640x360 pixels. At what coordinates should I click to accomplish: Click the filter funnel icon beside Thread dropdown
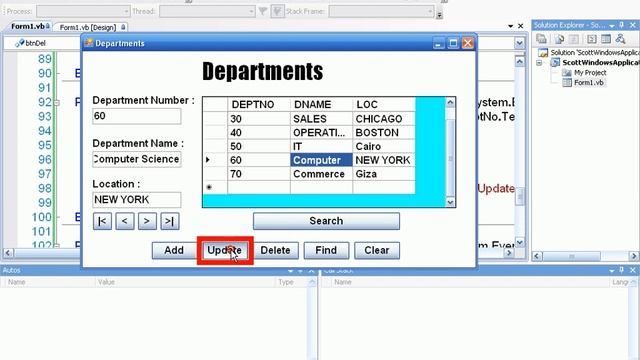tap(263, 11)
